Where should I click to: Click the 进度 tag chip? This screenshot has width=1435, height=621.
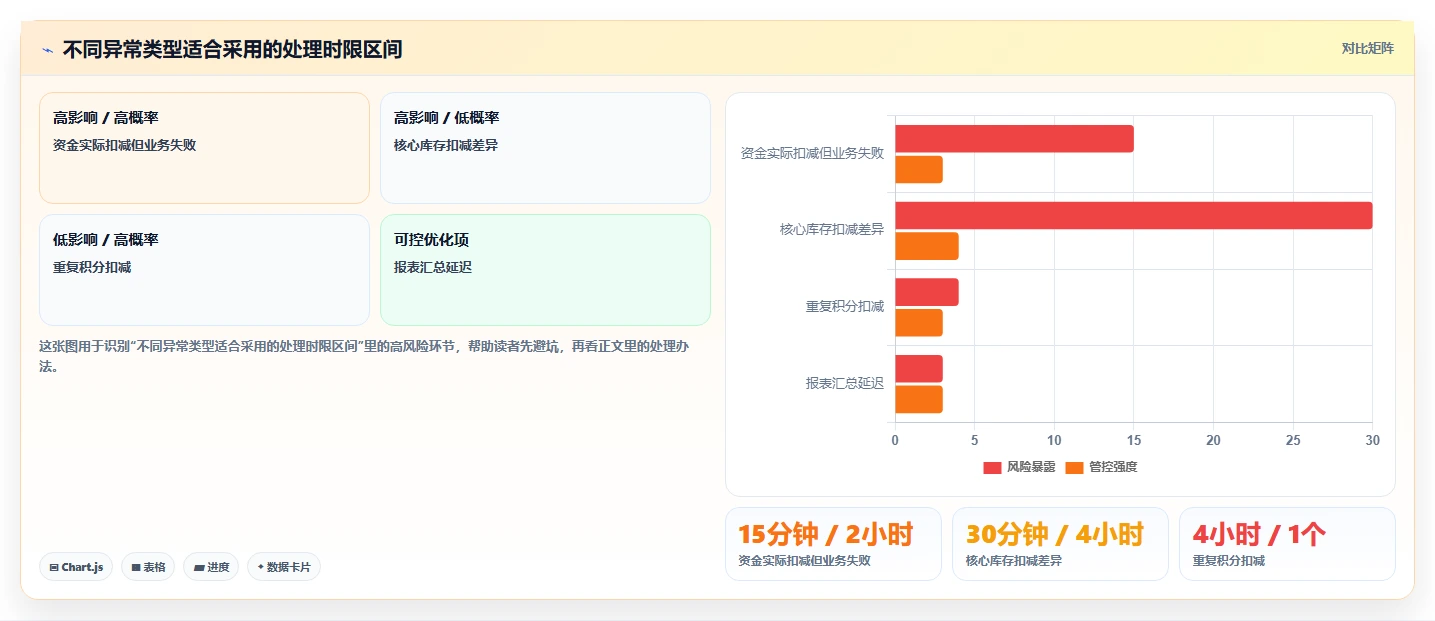click(211, 567)
